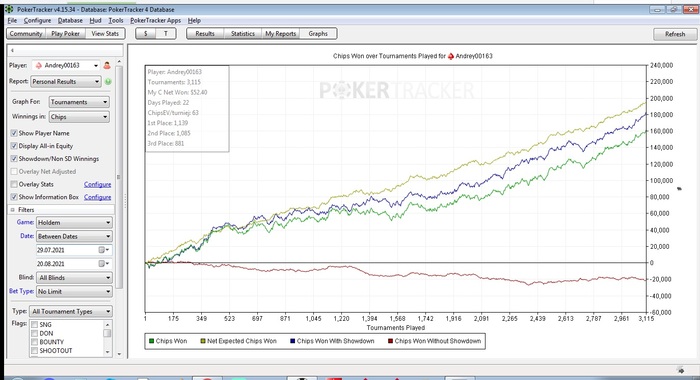The image size is (700, 380).
Task: Click the Refresh button
Action: (675, 34)
